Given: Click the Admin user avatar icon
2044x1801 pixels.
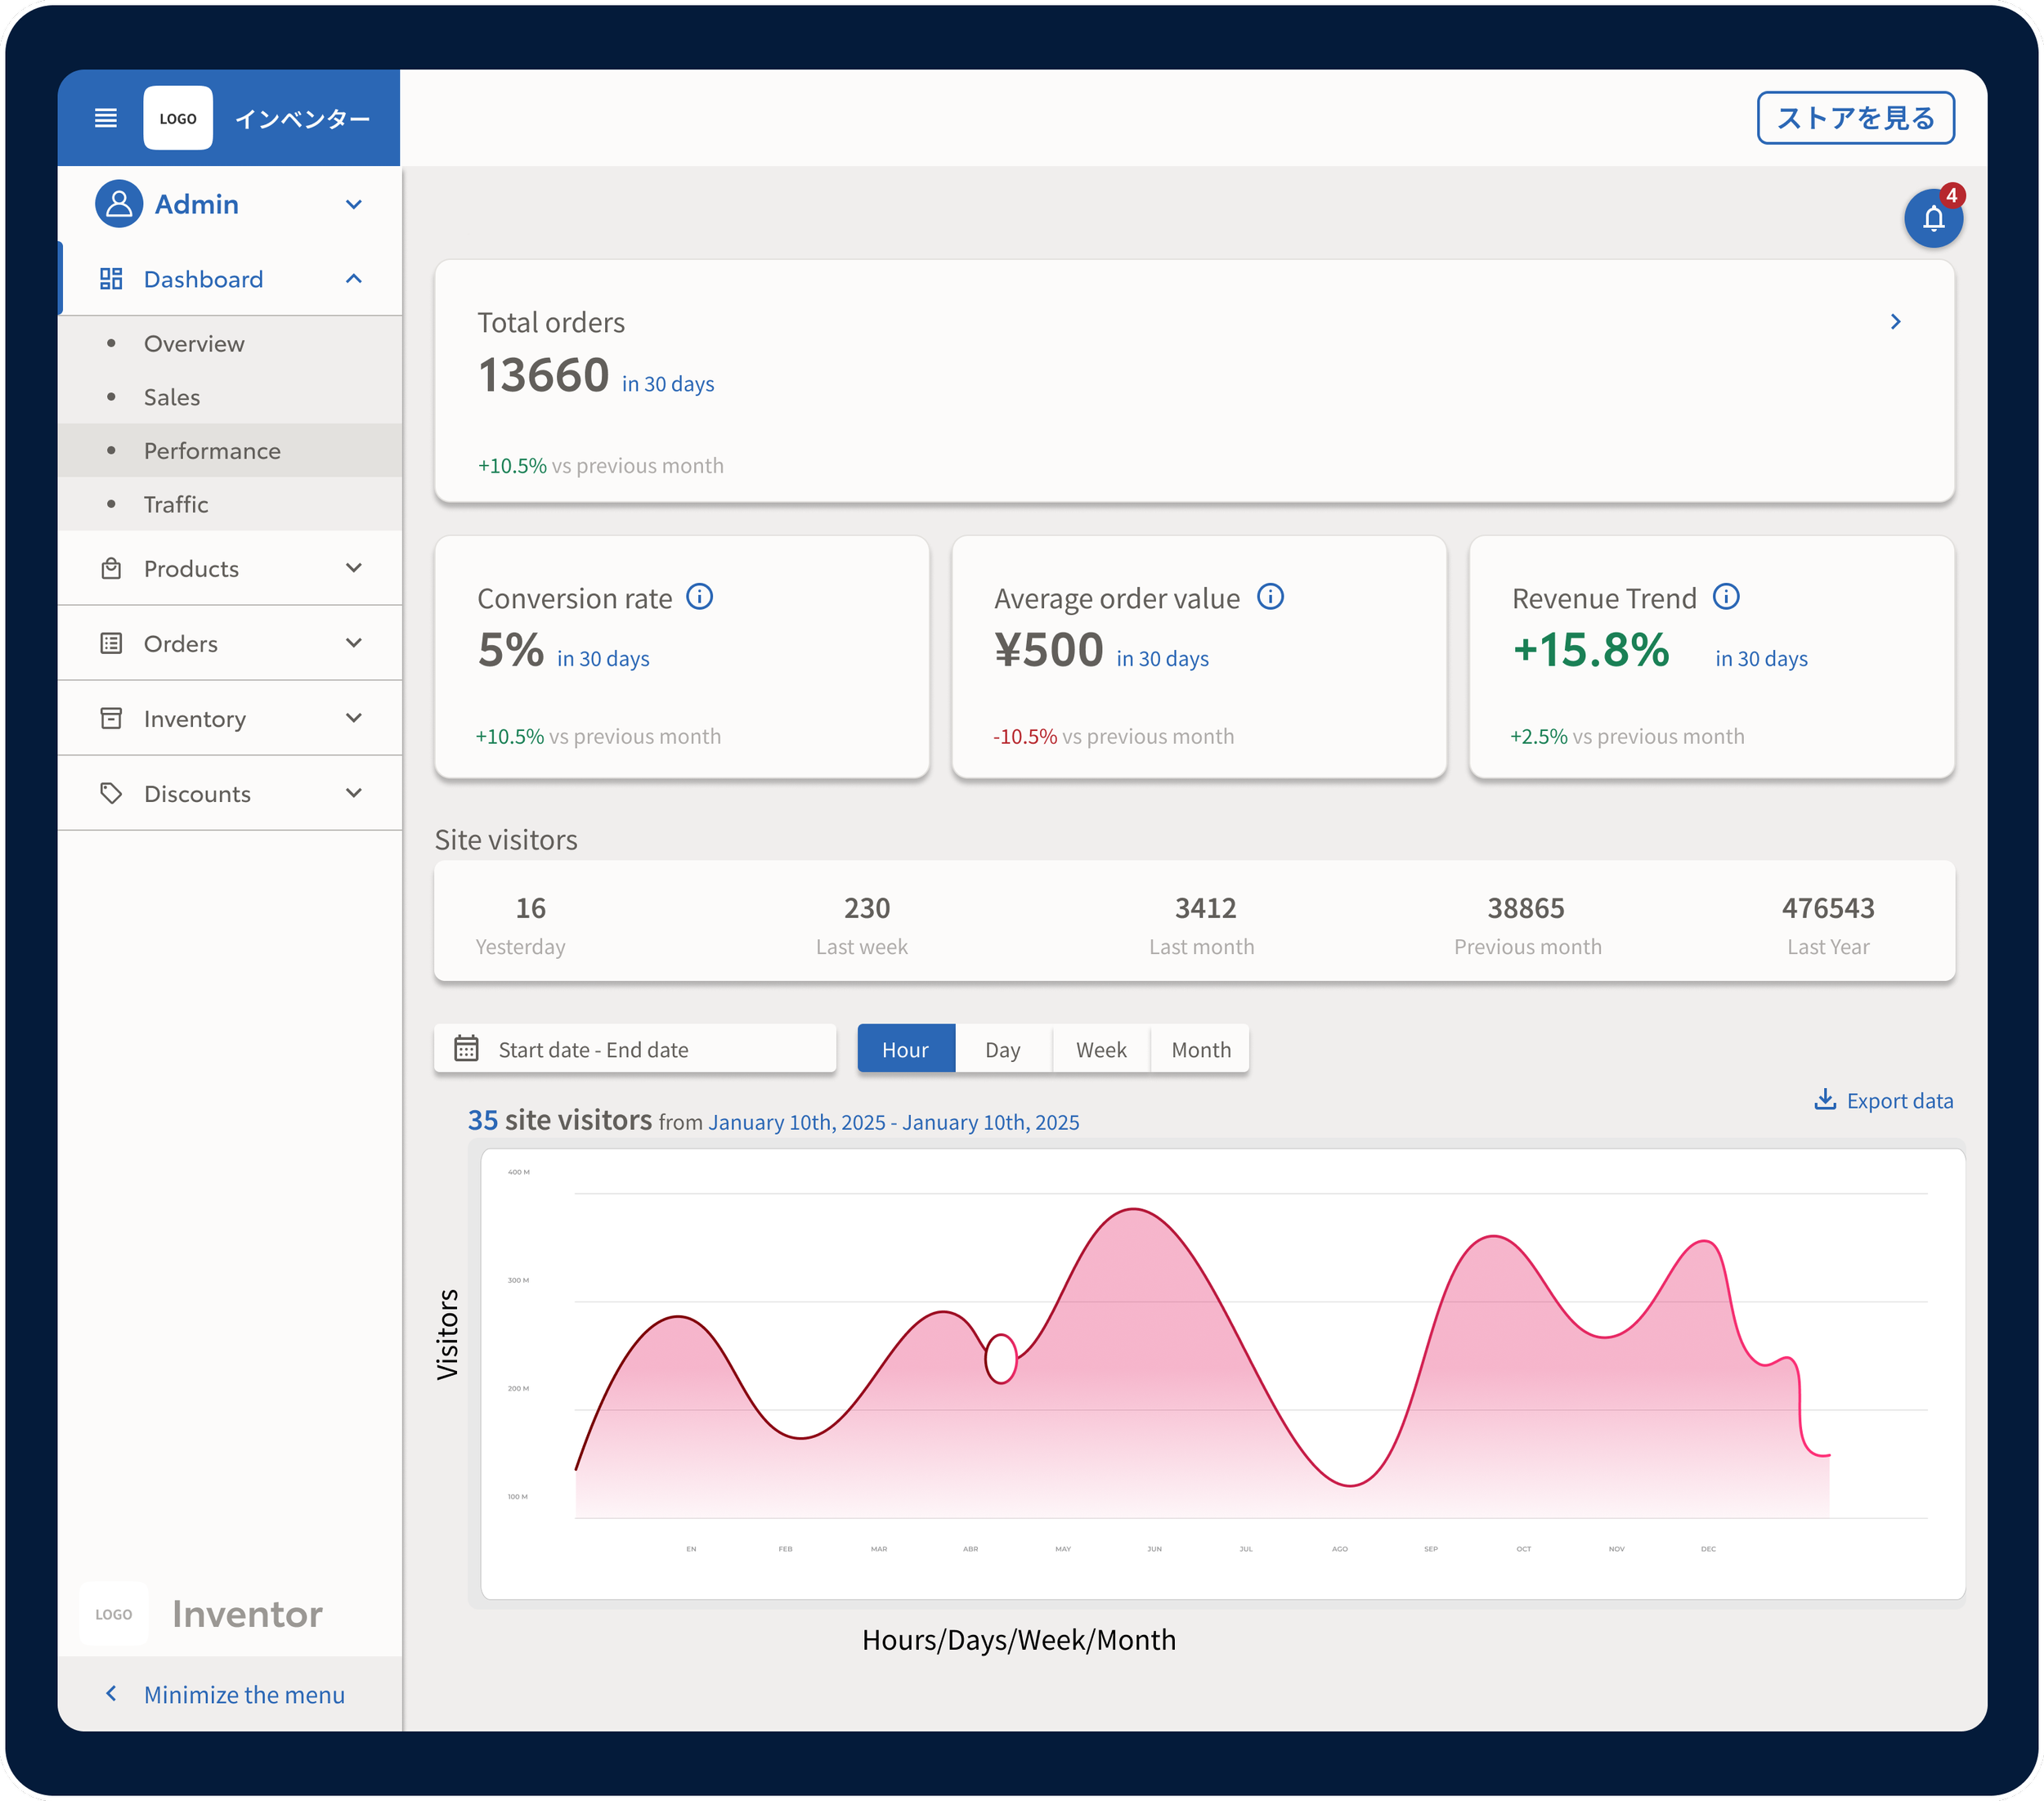Looking at the screenshot, I should [118, 204].
